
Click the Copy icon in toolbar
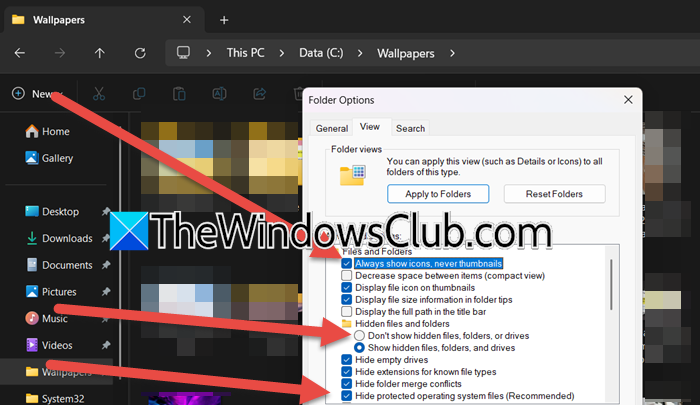coord(139,94)
